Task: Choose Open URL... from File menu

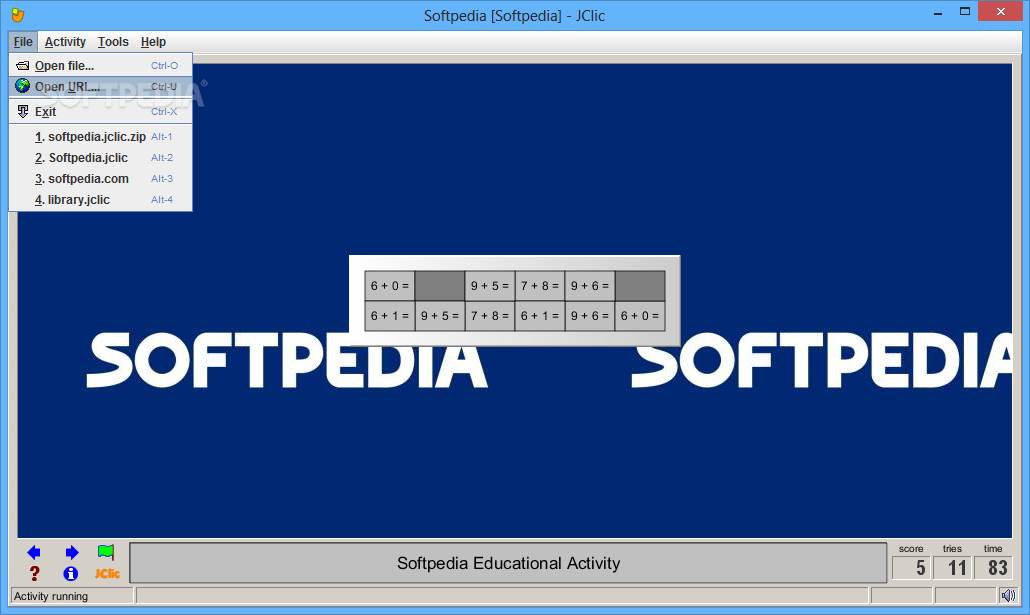Action: (101, 87)
